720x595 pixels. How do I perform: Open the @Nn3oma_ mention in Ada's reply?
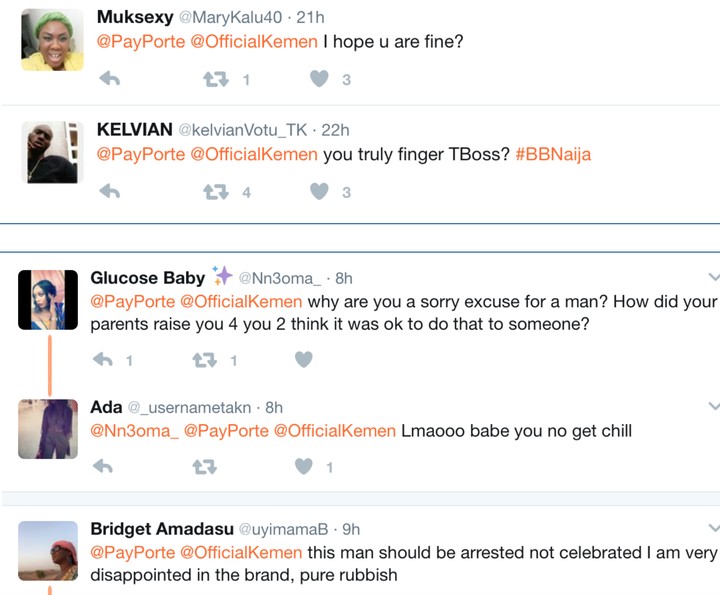133,431
